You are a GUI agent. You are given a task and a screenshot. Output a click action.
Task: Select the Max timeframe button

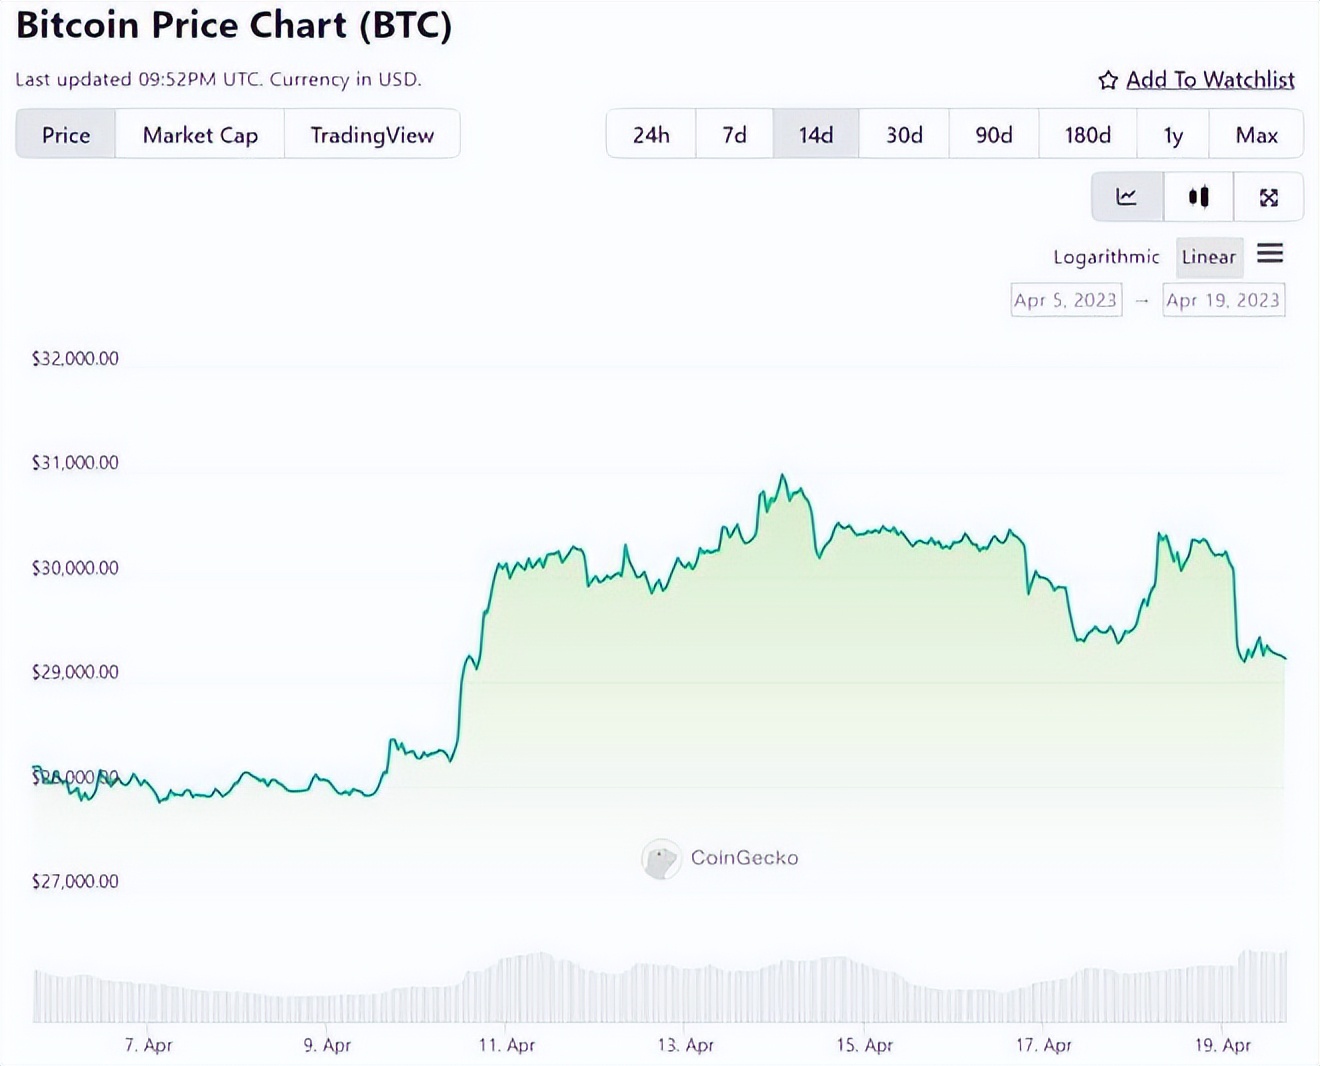tap(1256, 134)
